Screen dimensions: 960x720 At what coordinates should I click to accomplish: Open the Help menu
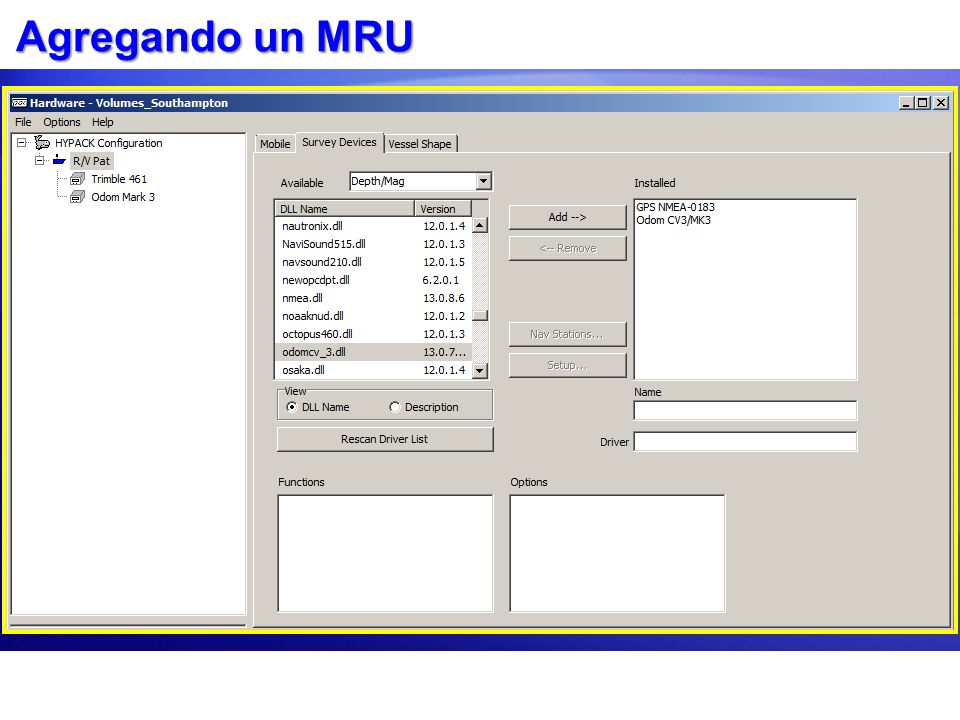(102, 122)
